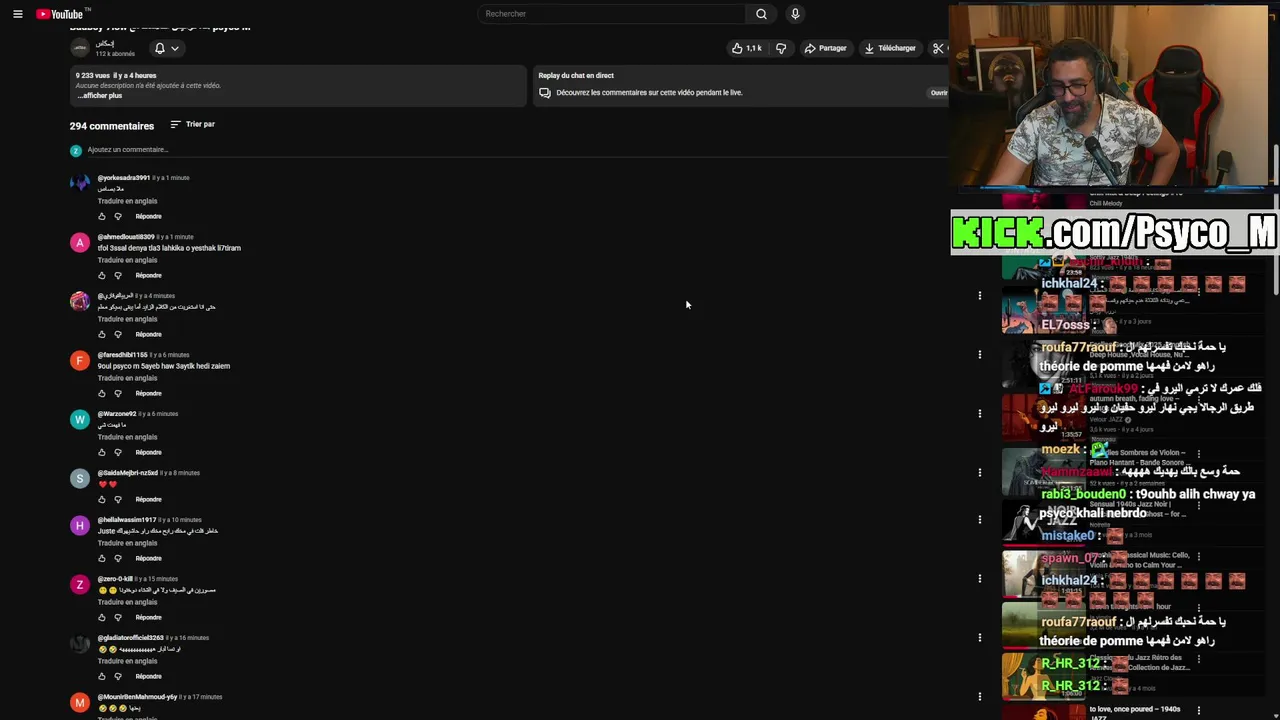Like @ahmedlouati8309's comment
Image resolution: width=1280 pixels, height=720 pixels.
point(101,275)
